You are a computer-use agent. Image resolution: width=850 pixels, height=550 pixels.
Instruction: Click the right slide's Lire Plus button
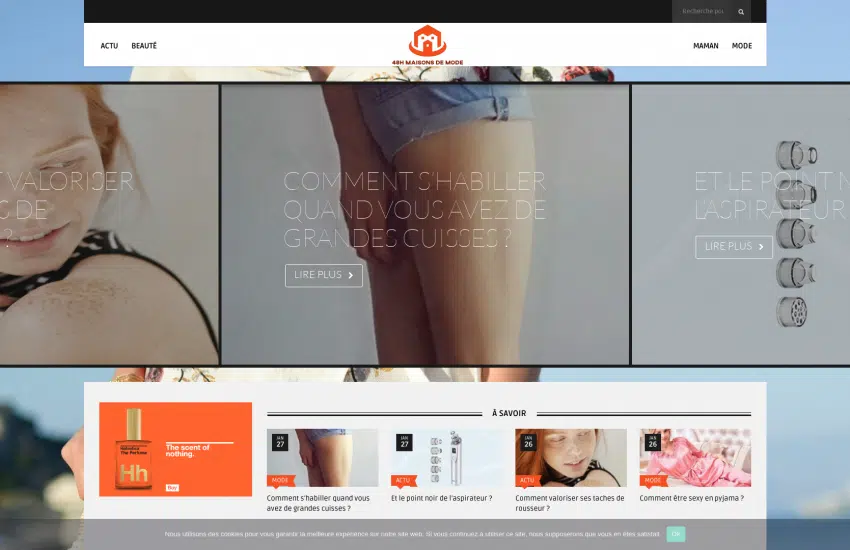[x=733, y=247]
